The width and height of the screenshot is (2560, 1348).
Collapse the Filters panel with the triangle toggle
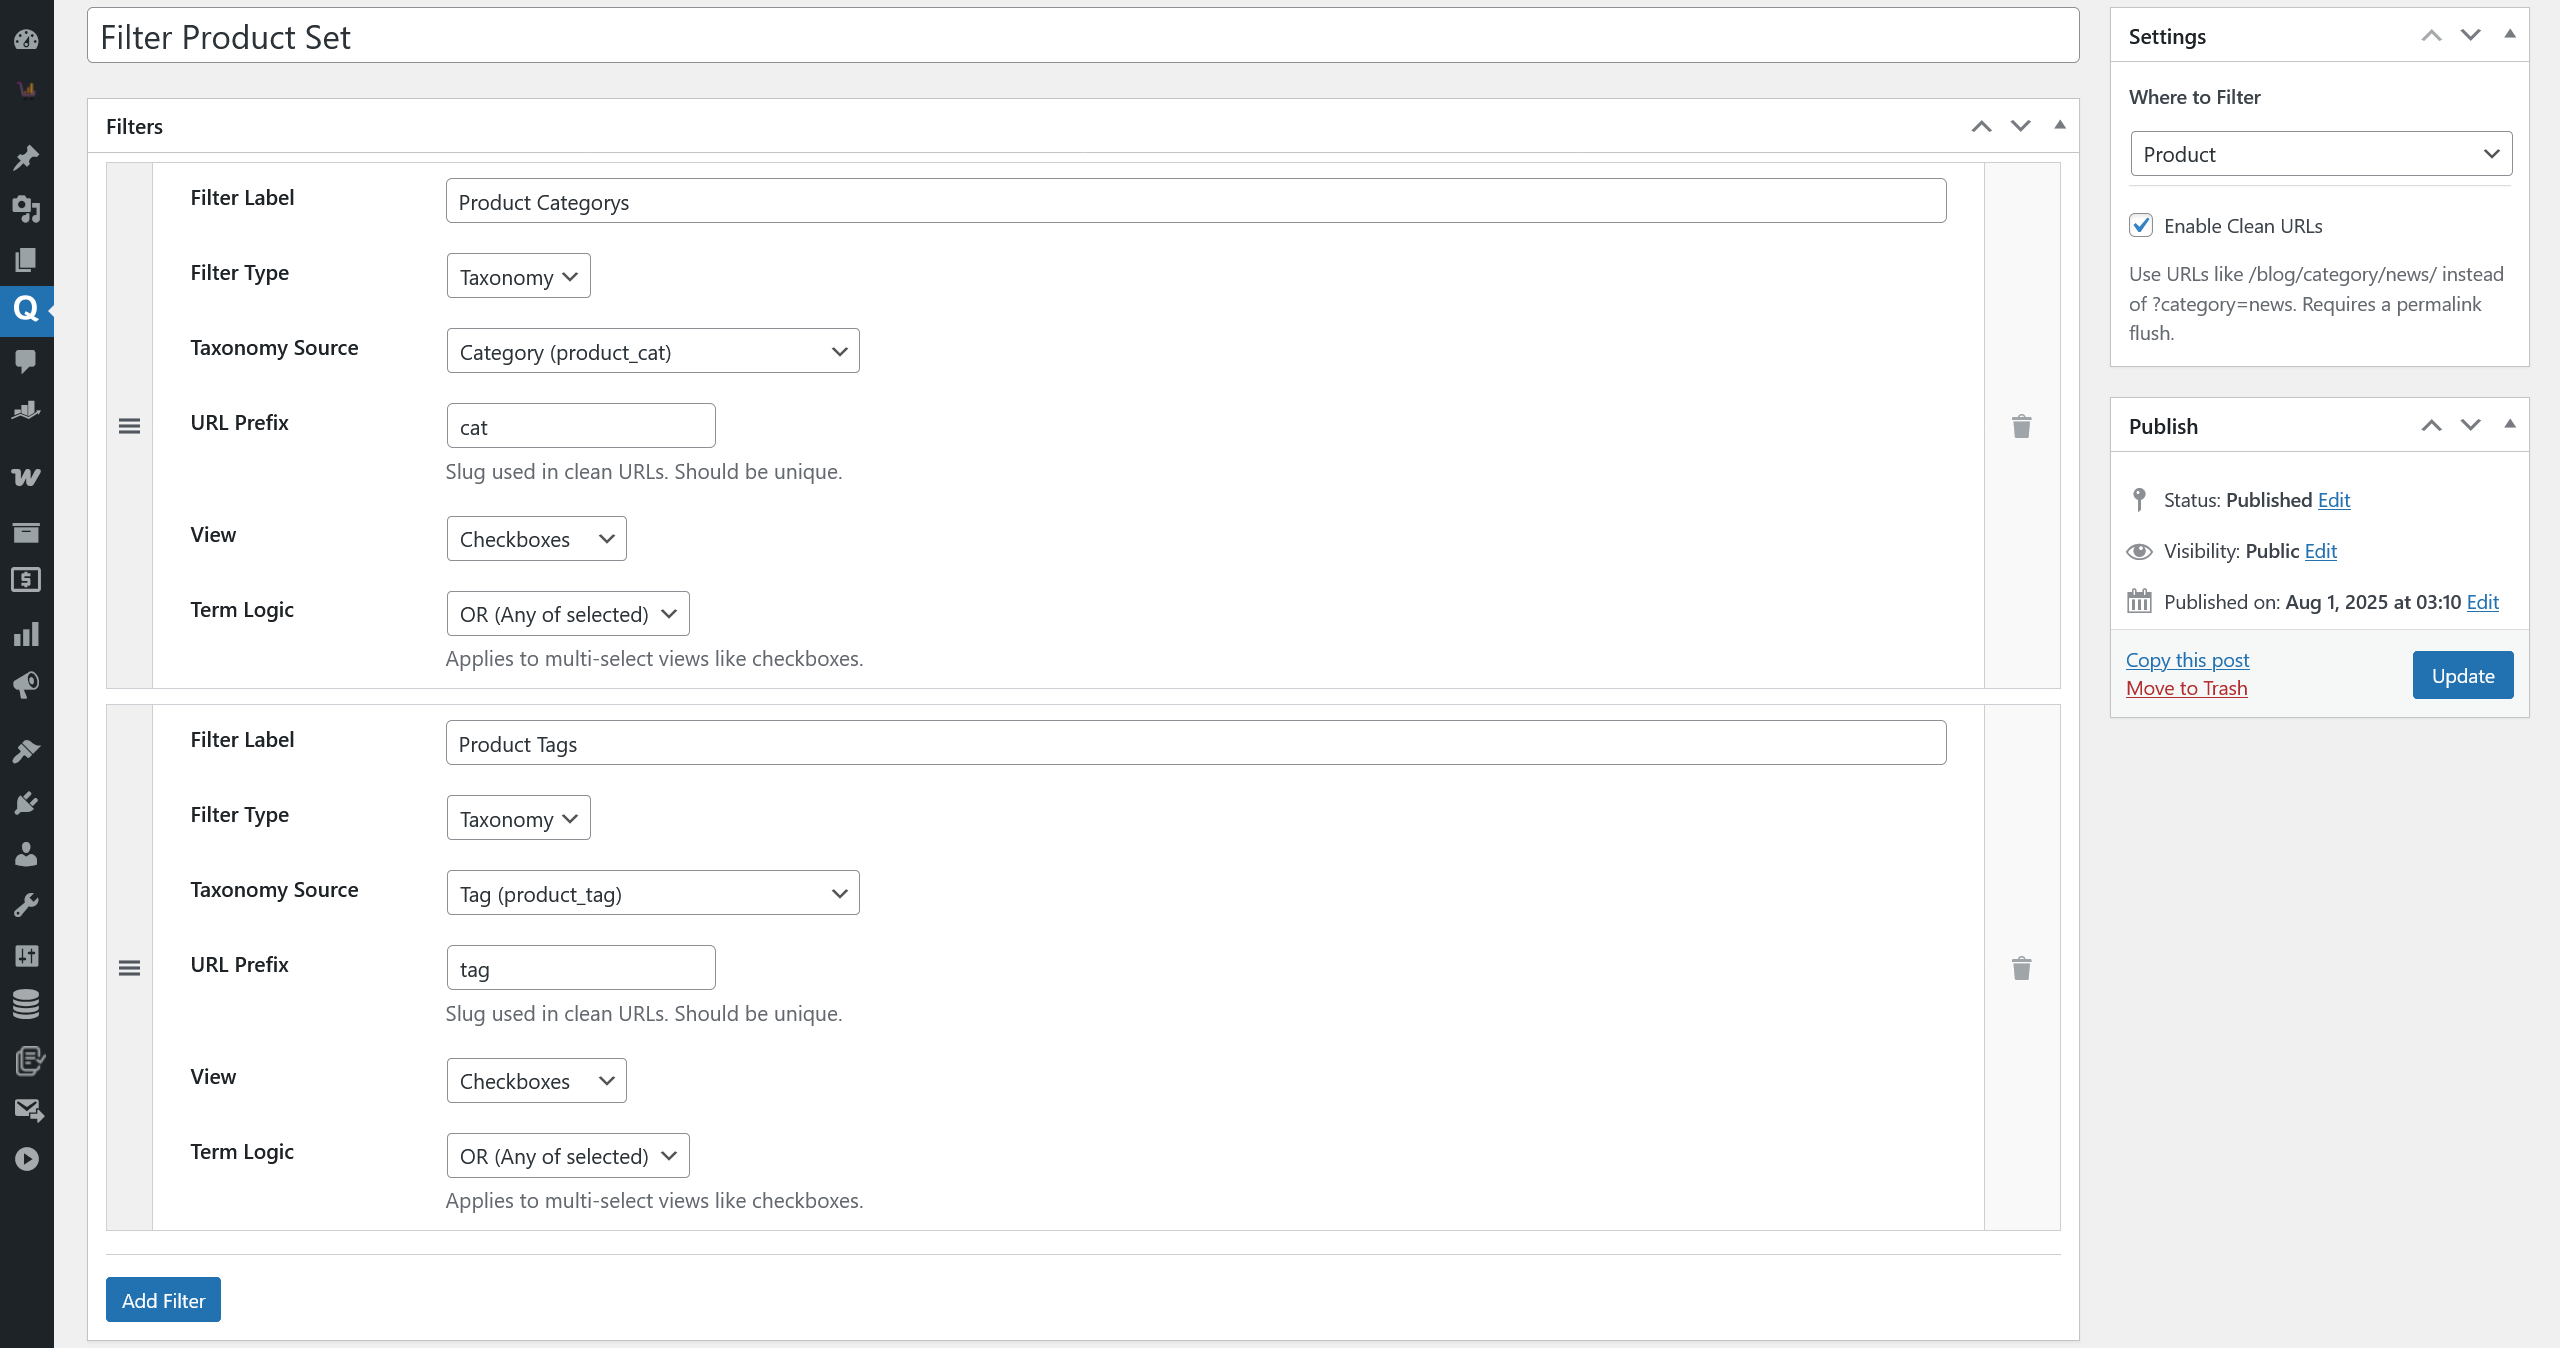click(2060, 125)
